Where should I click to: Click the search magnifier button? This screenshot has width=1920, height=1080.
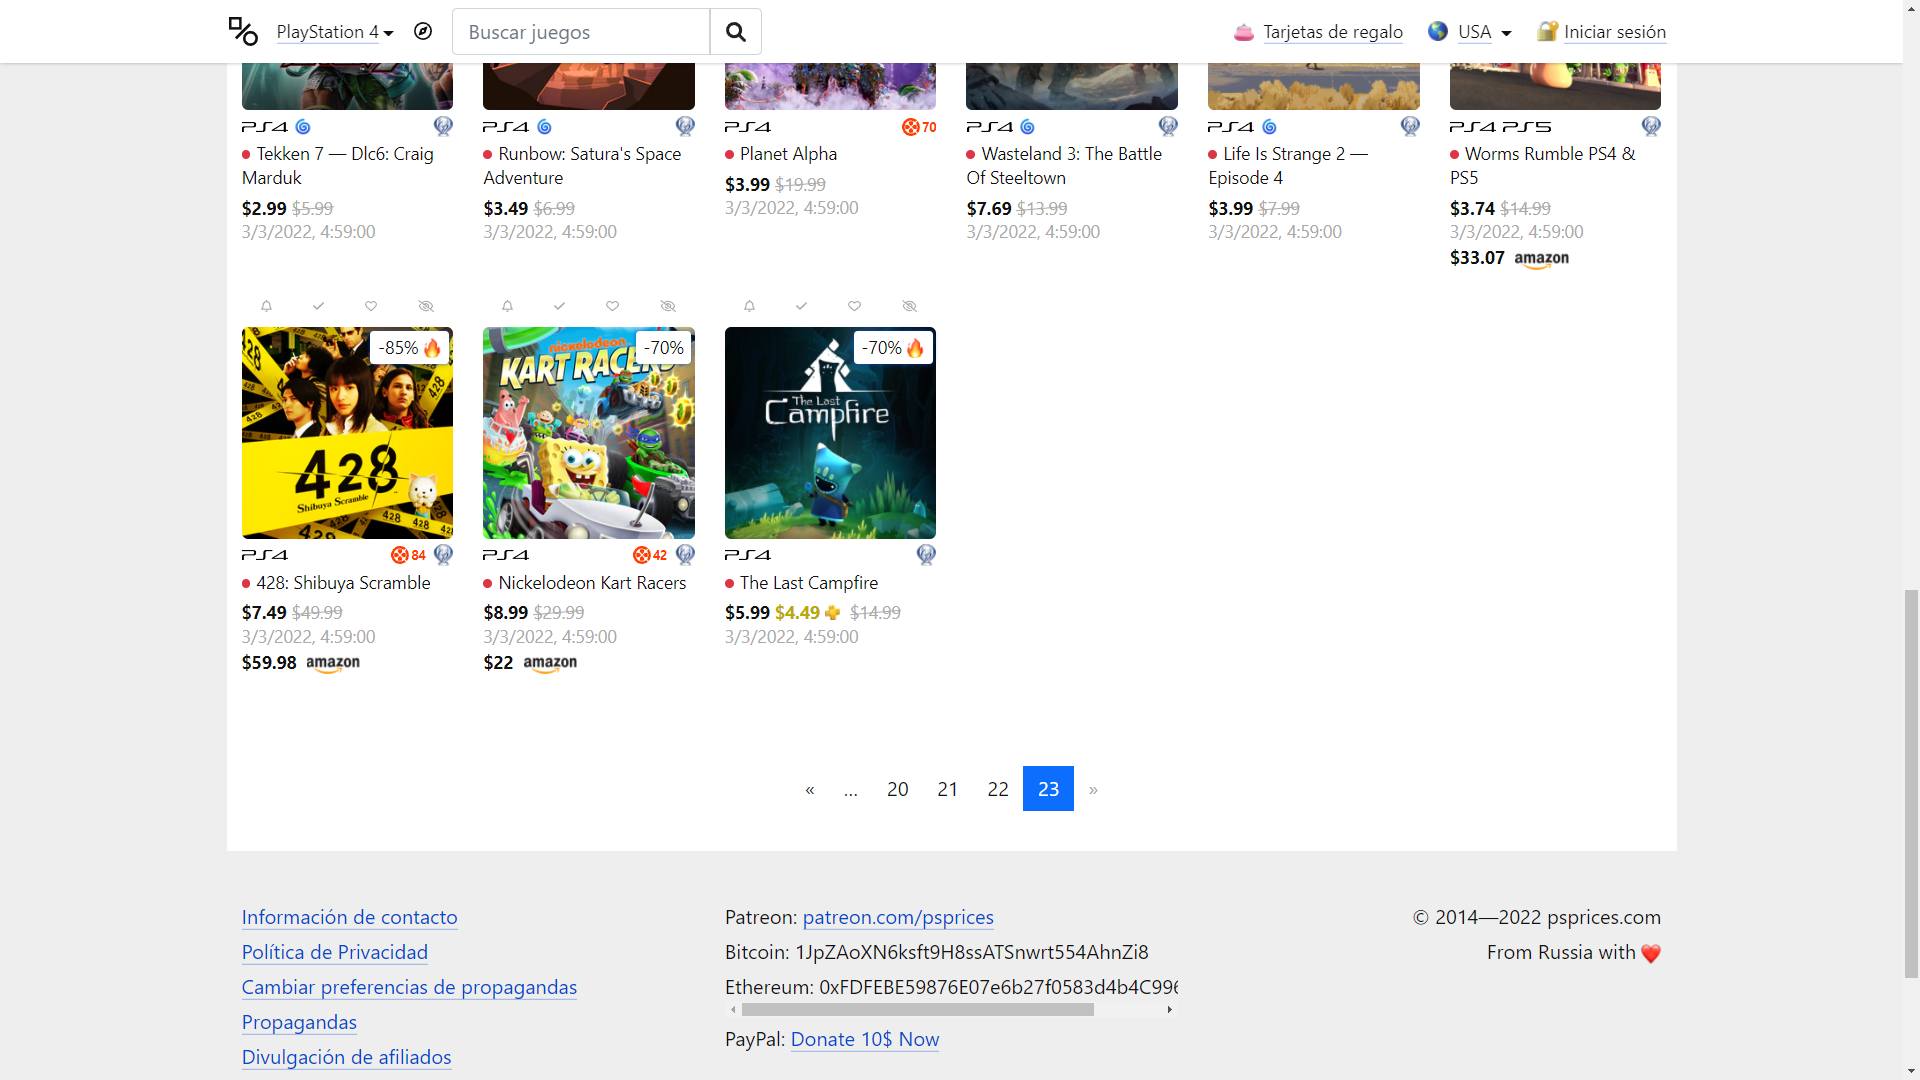tap(735, 32)
